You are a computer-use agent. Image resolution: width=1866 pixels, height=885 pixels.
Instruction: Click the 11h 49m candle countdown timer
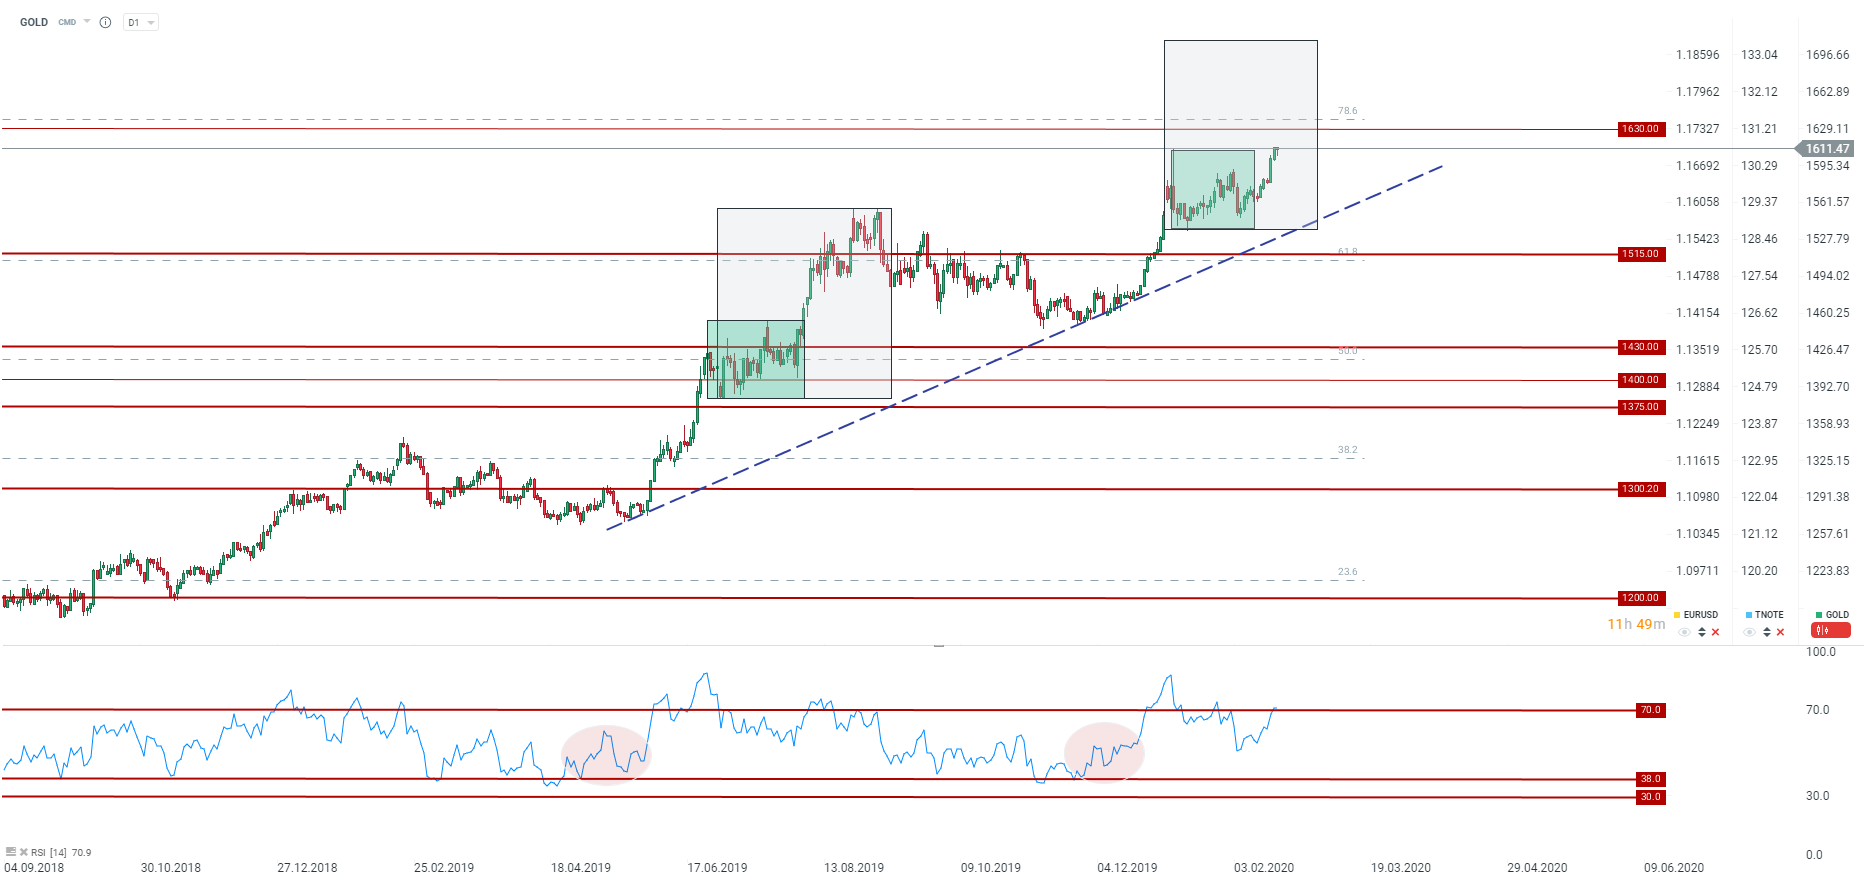[x=1636, y=624]
